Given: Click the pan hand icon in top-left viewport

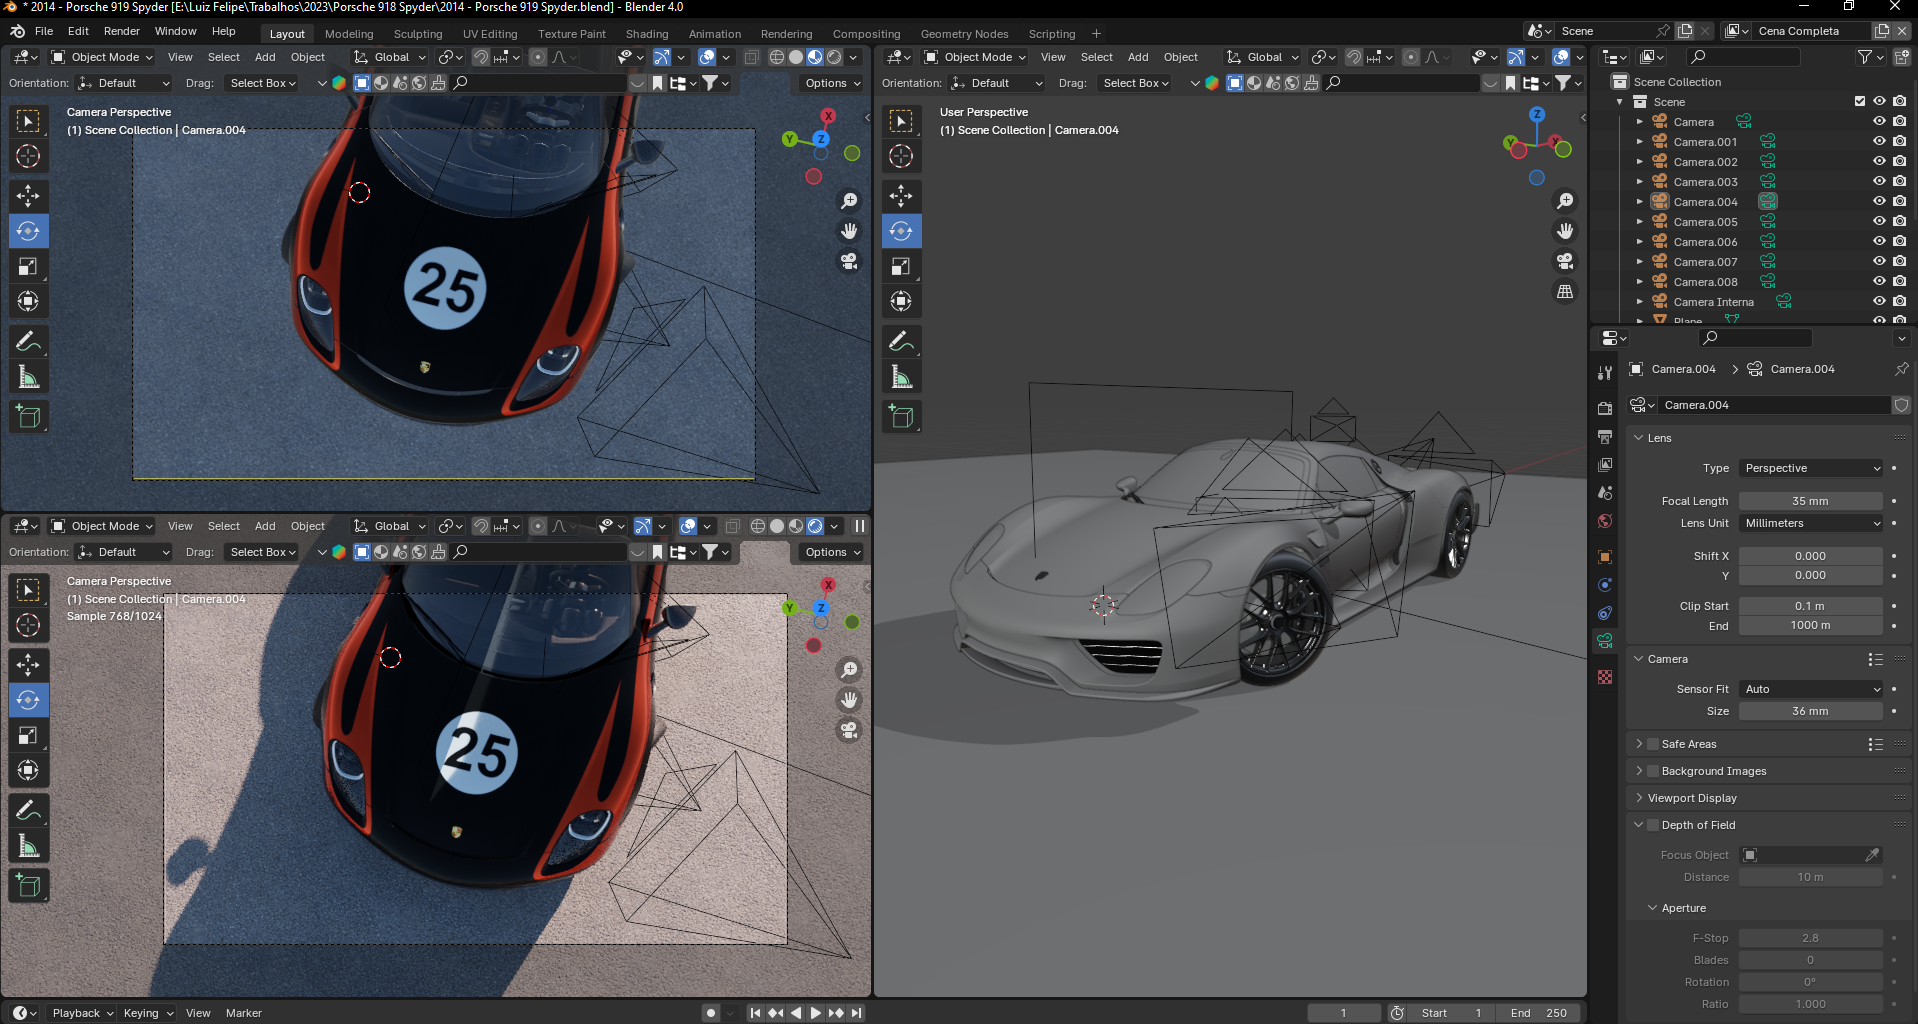Looking at the screenshot, I should tap(849, 231).
